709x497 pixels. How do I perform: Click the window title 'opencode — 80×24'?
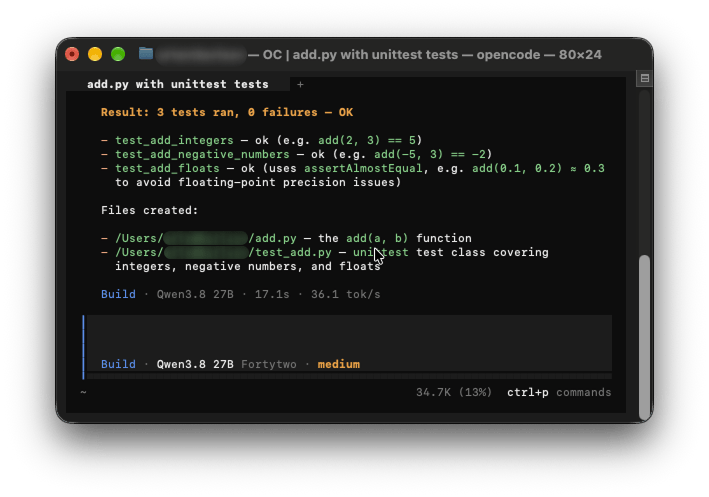coord(539,55)
